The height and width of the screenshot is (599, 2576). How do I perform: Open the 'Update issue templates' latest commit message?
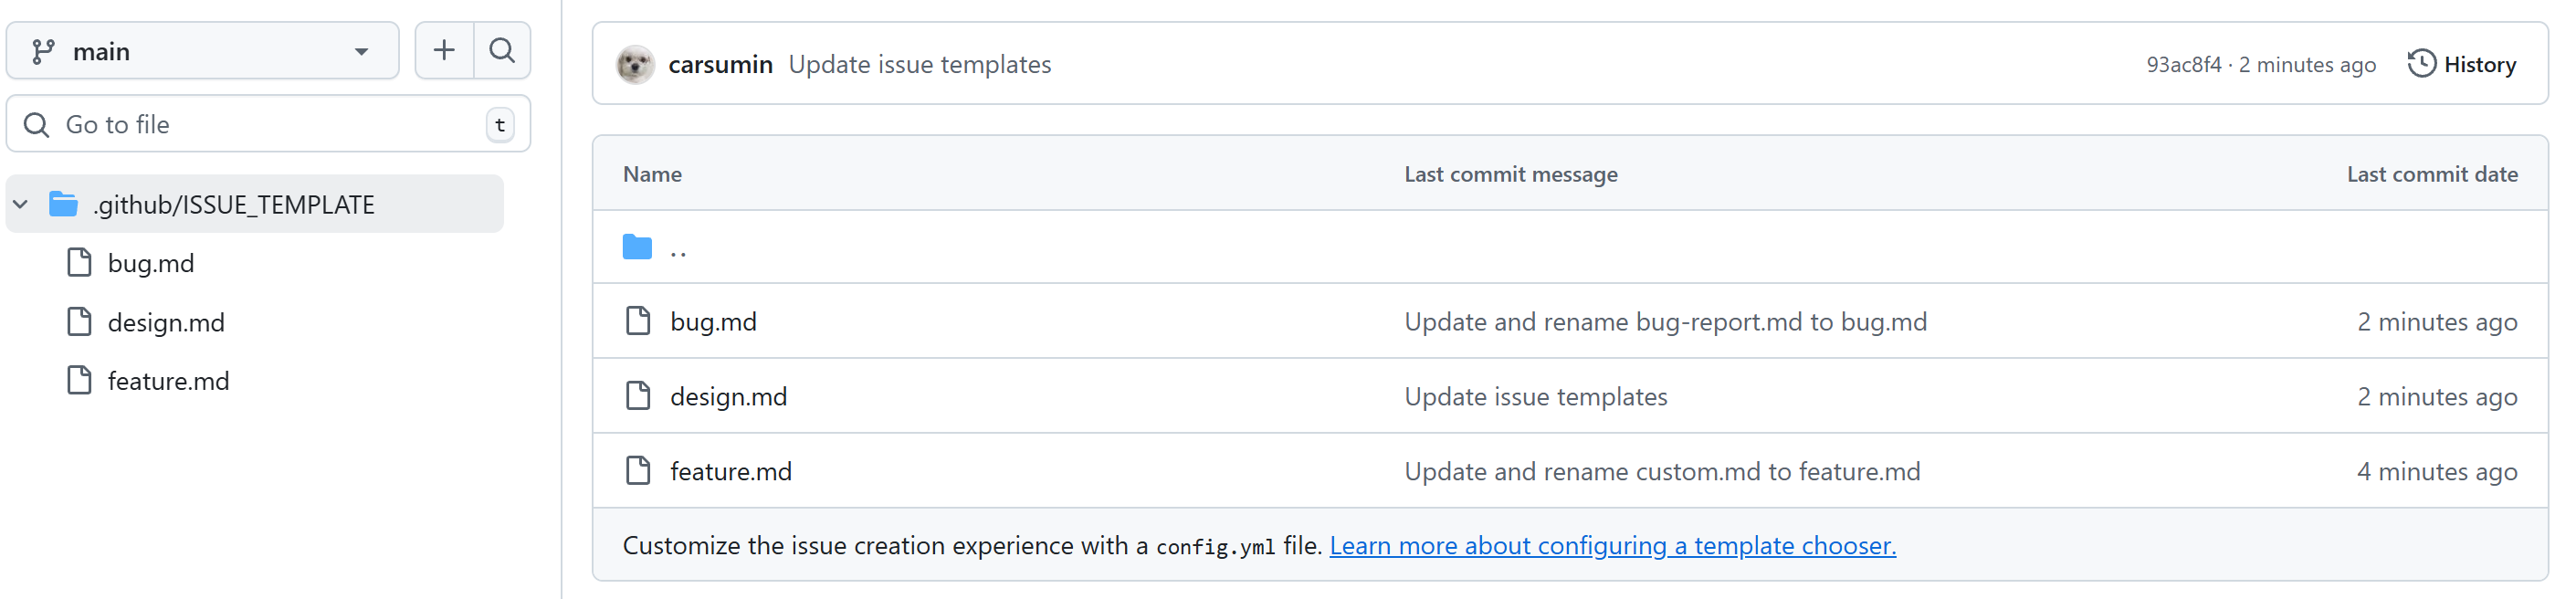(x=919, y=65)
